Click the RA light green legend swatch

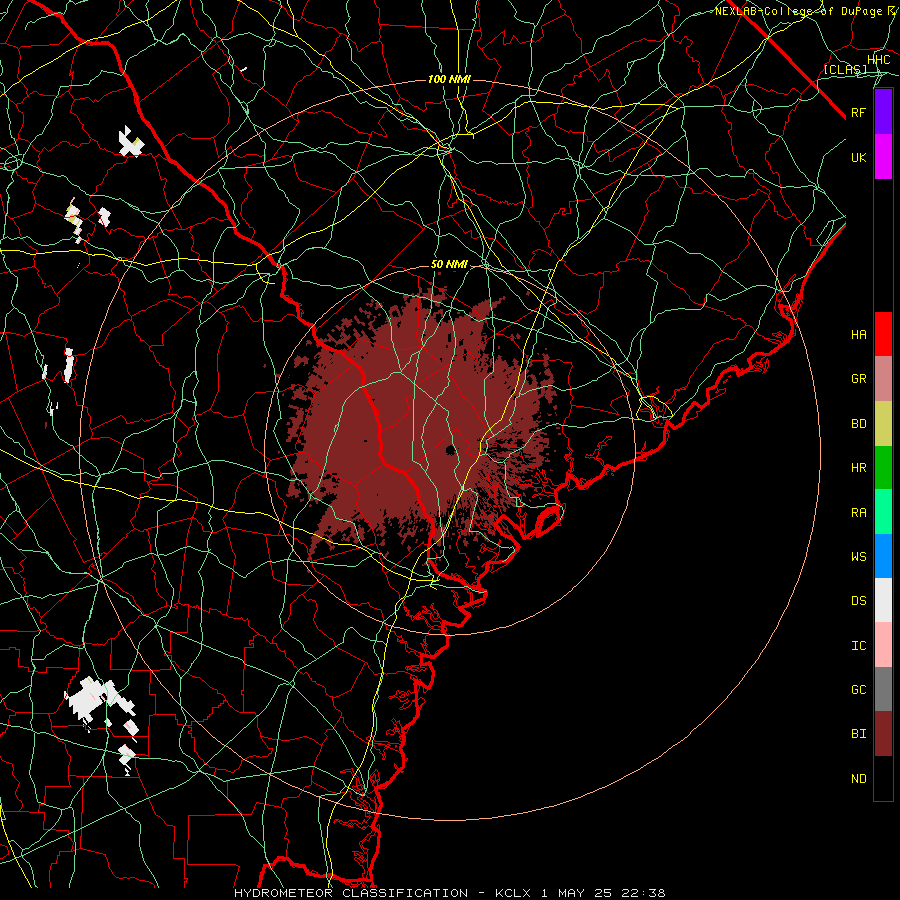(x=883, y=512)
